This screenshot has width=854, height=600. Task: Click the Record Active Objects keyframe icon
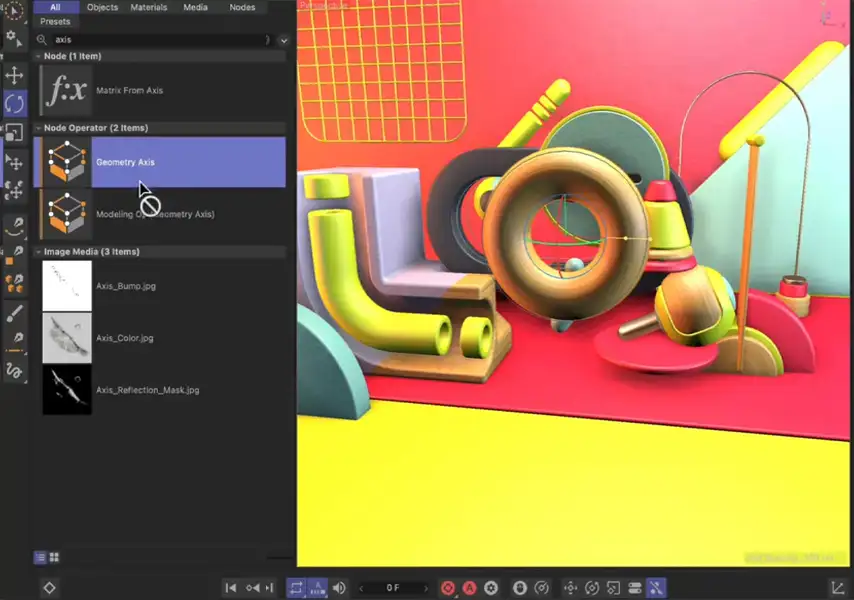(x=449, y=588)
